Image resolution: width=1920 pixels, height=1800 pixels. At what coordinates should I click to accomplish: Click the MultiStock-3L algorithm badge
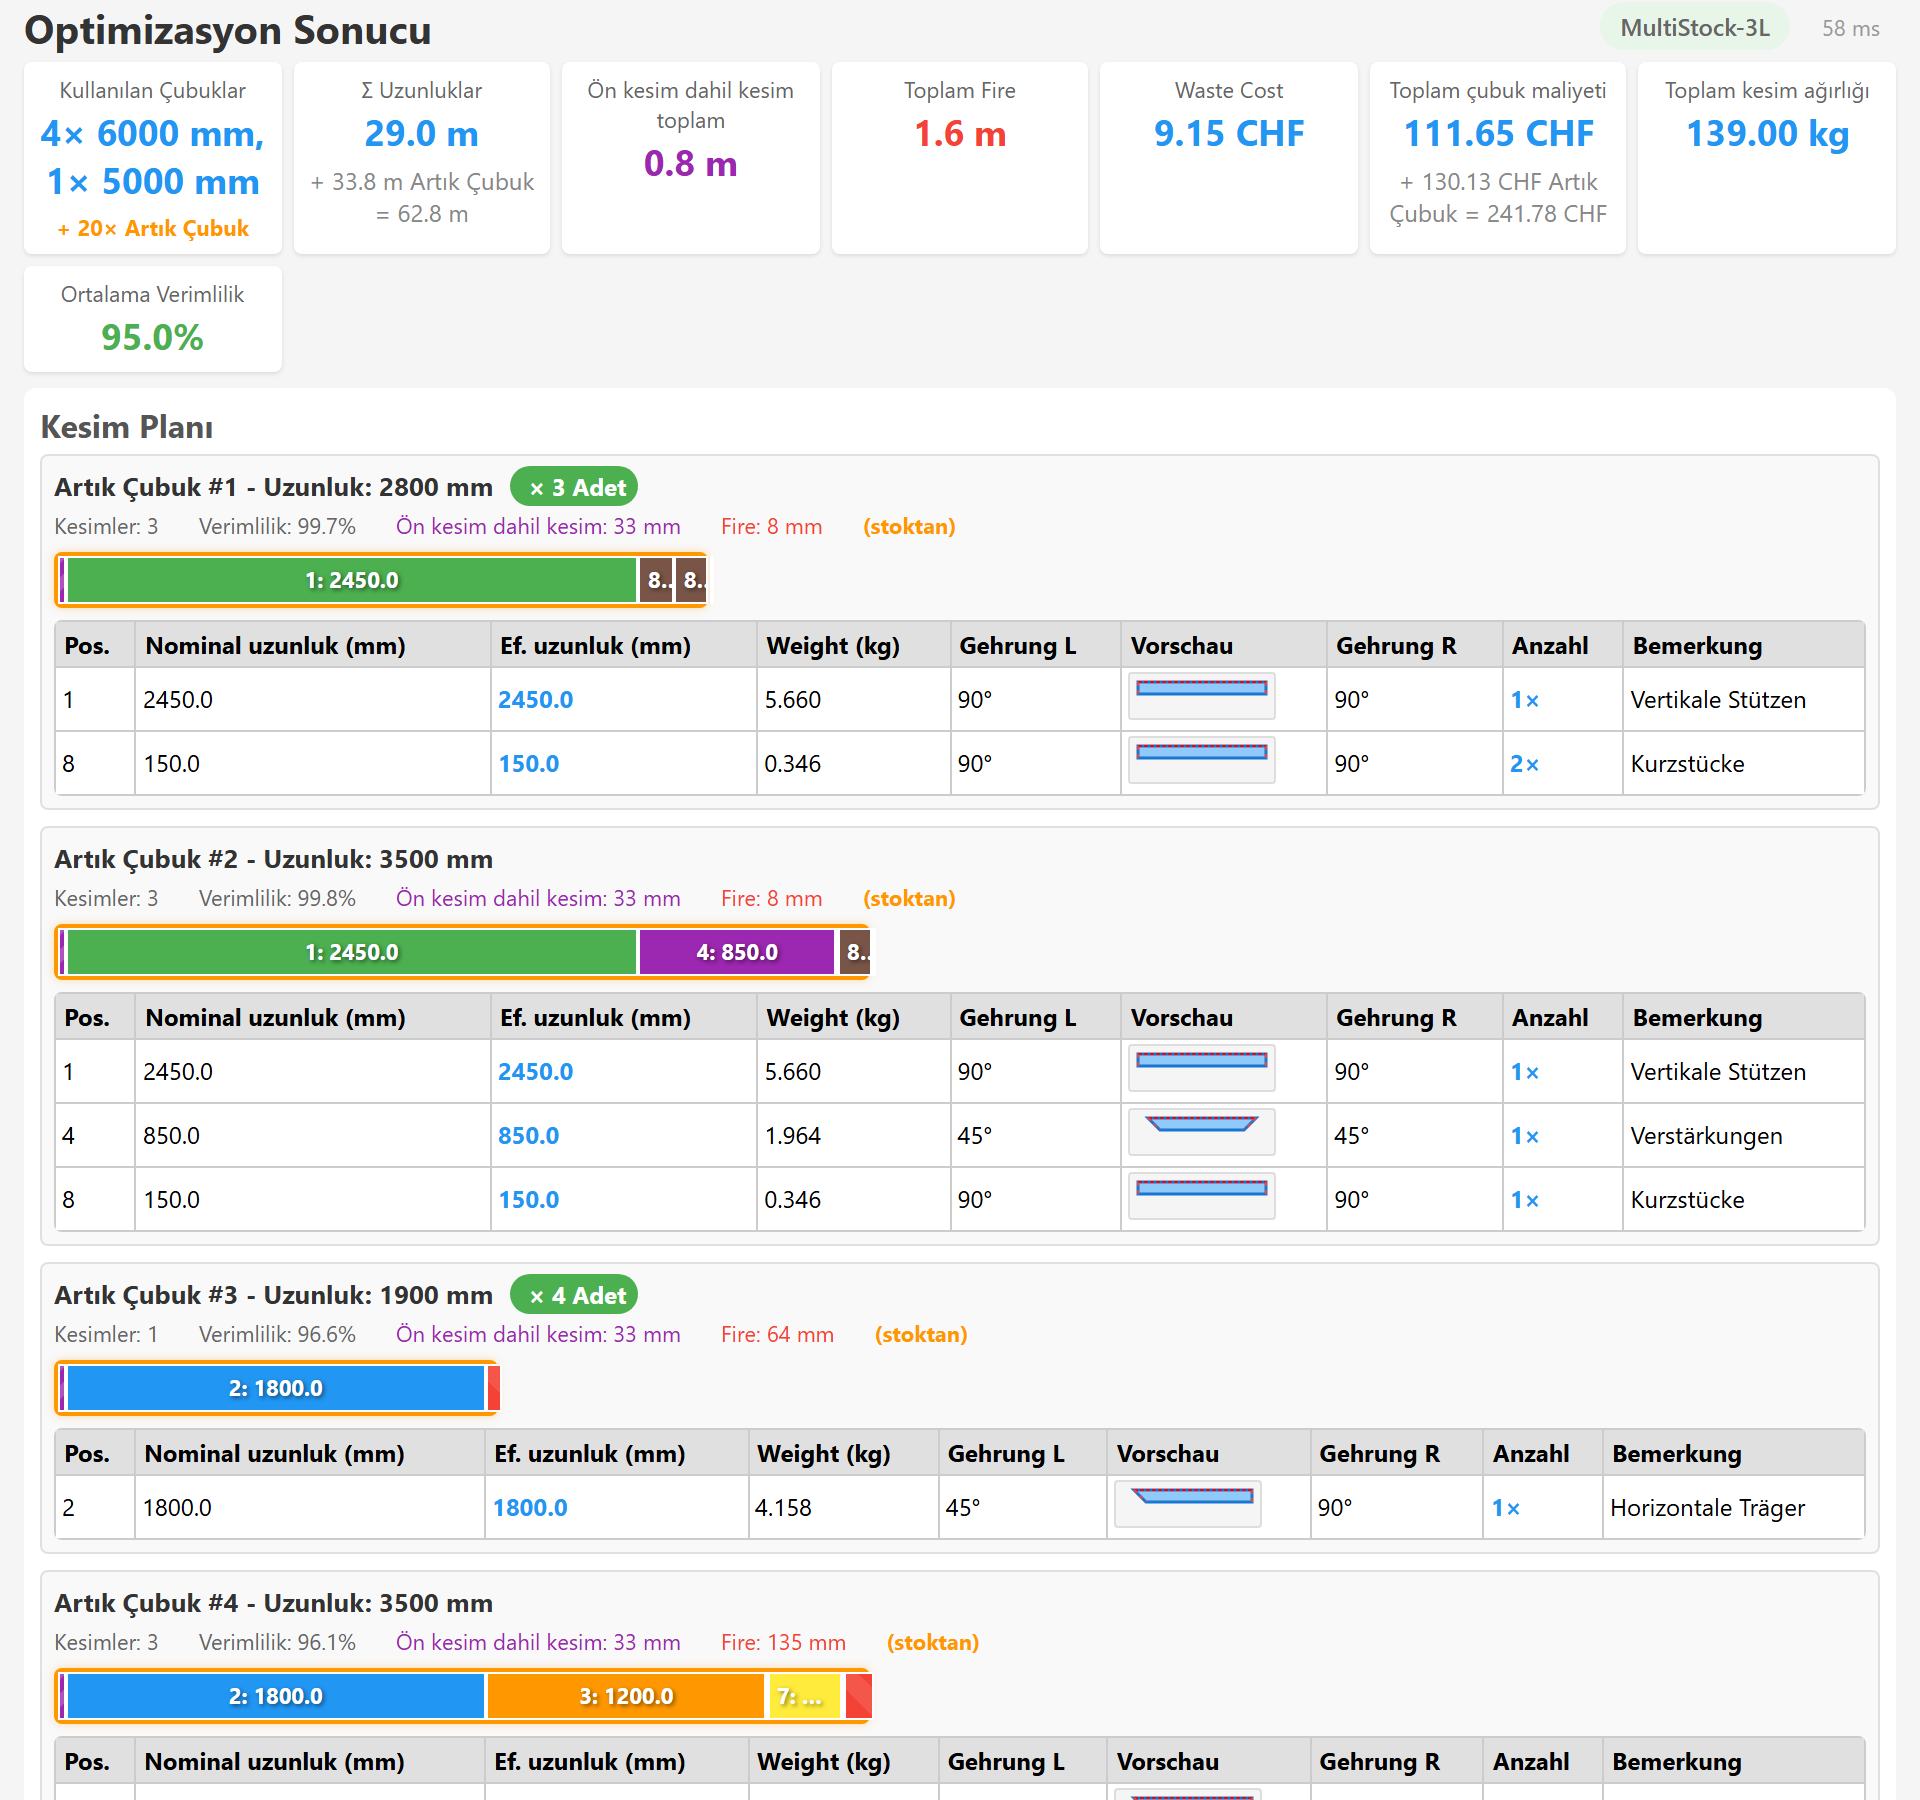[1695, 28]
